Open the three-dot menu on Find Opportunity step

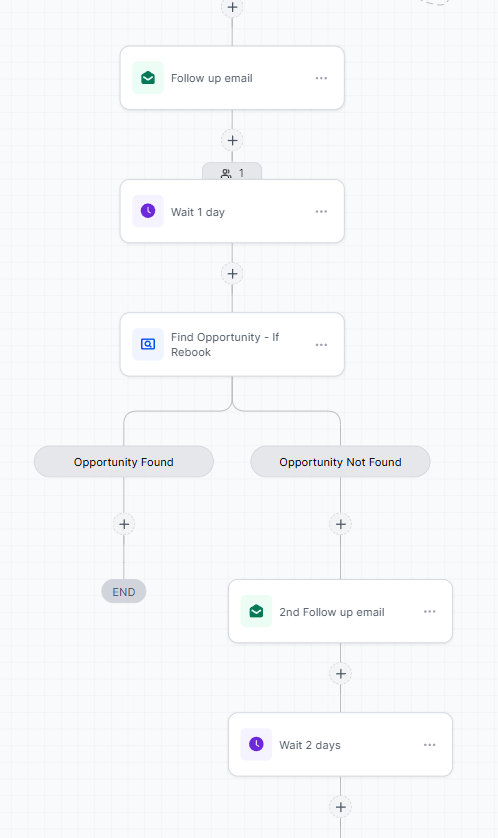pos(321,345)
